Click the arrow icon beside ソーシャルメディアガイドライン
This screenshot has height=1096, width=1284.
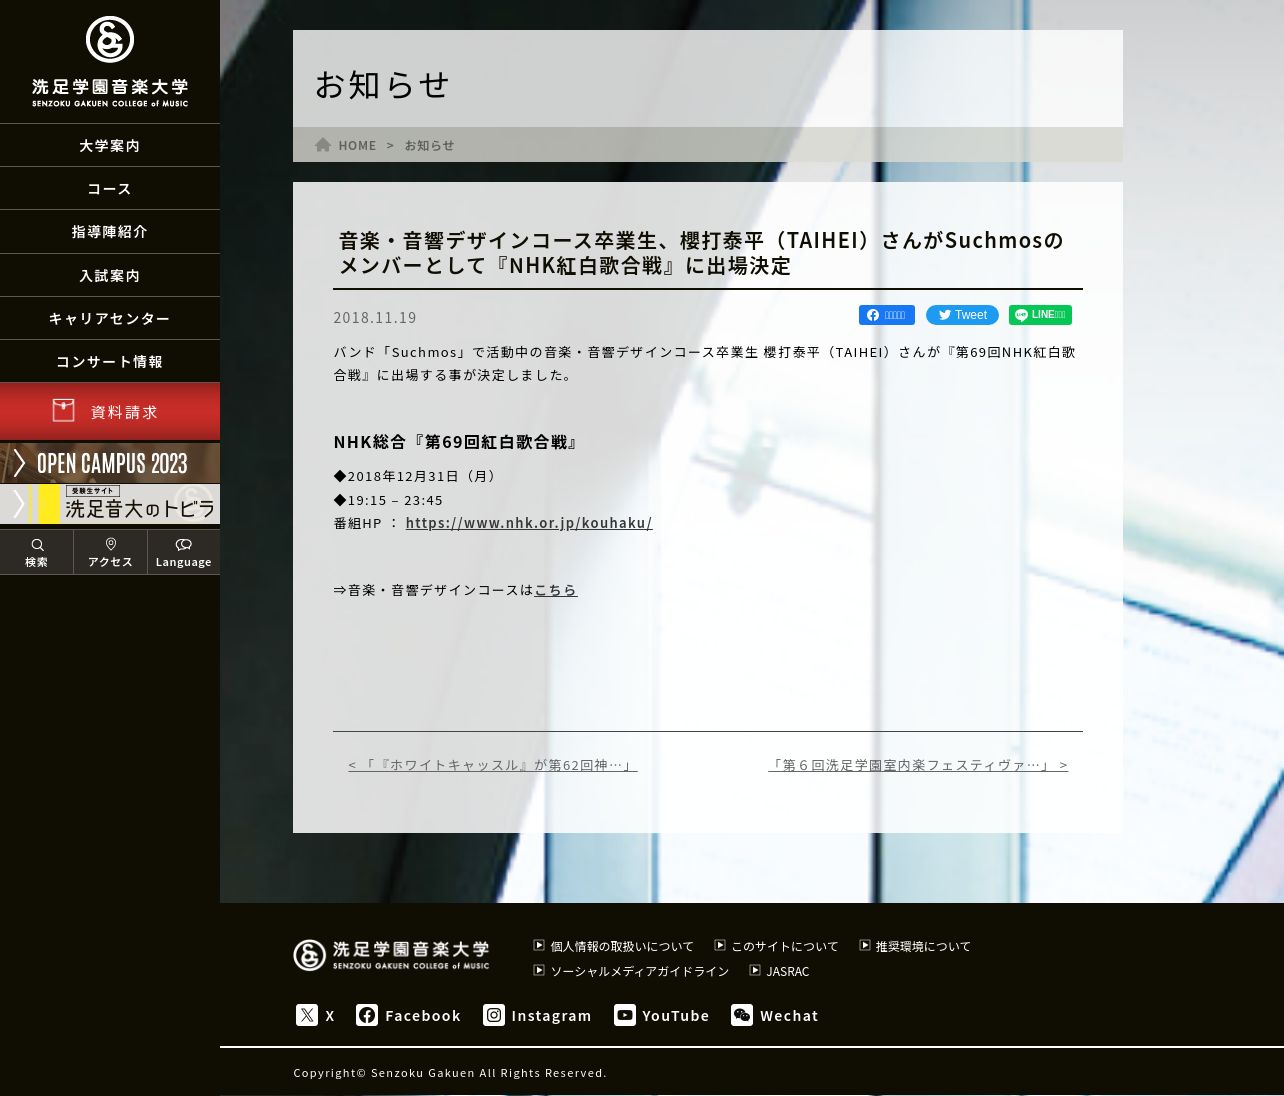click(x=539, y=970)
